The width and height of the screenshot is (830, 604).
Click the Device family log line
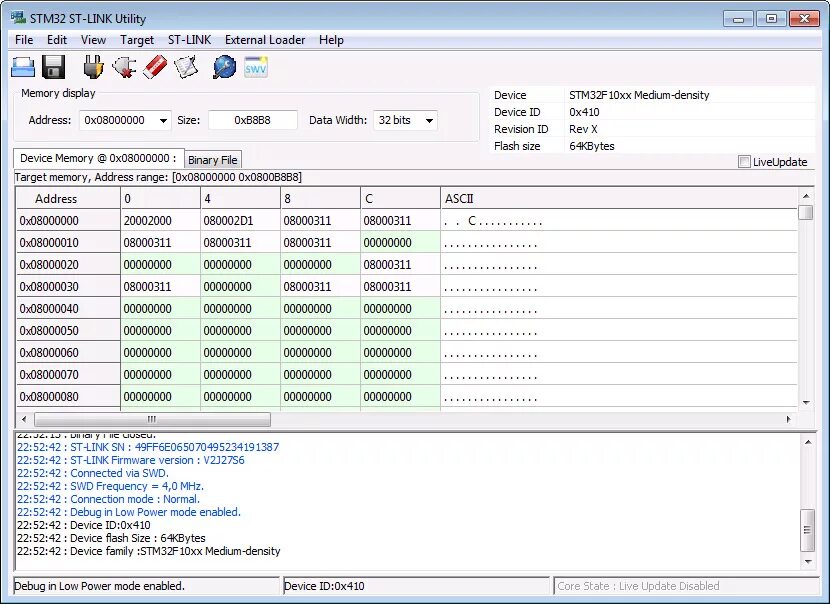pyautogui.click(x=148, y=551)
